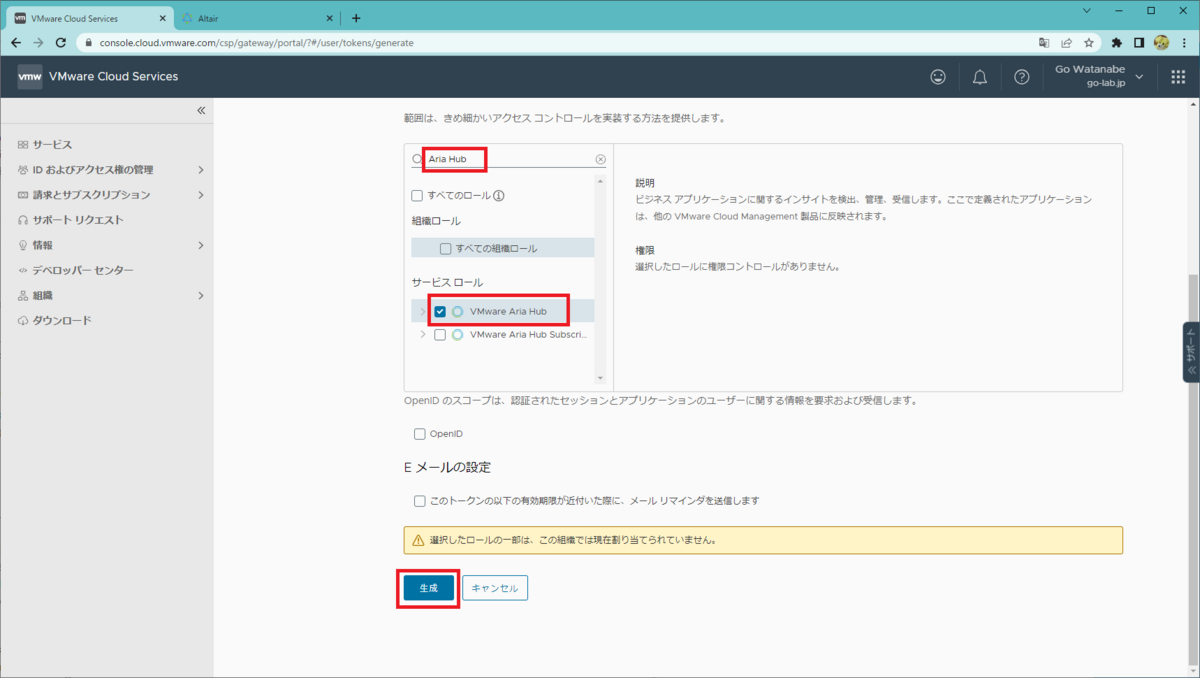1200x678 pixels.
Task: Click the サービス ロール heading text
Action: click(447, 283)
